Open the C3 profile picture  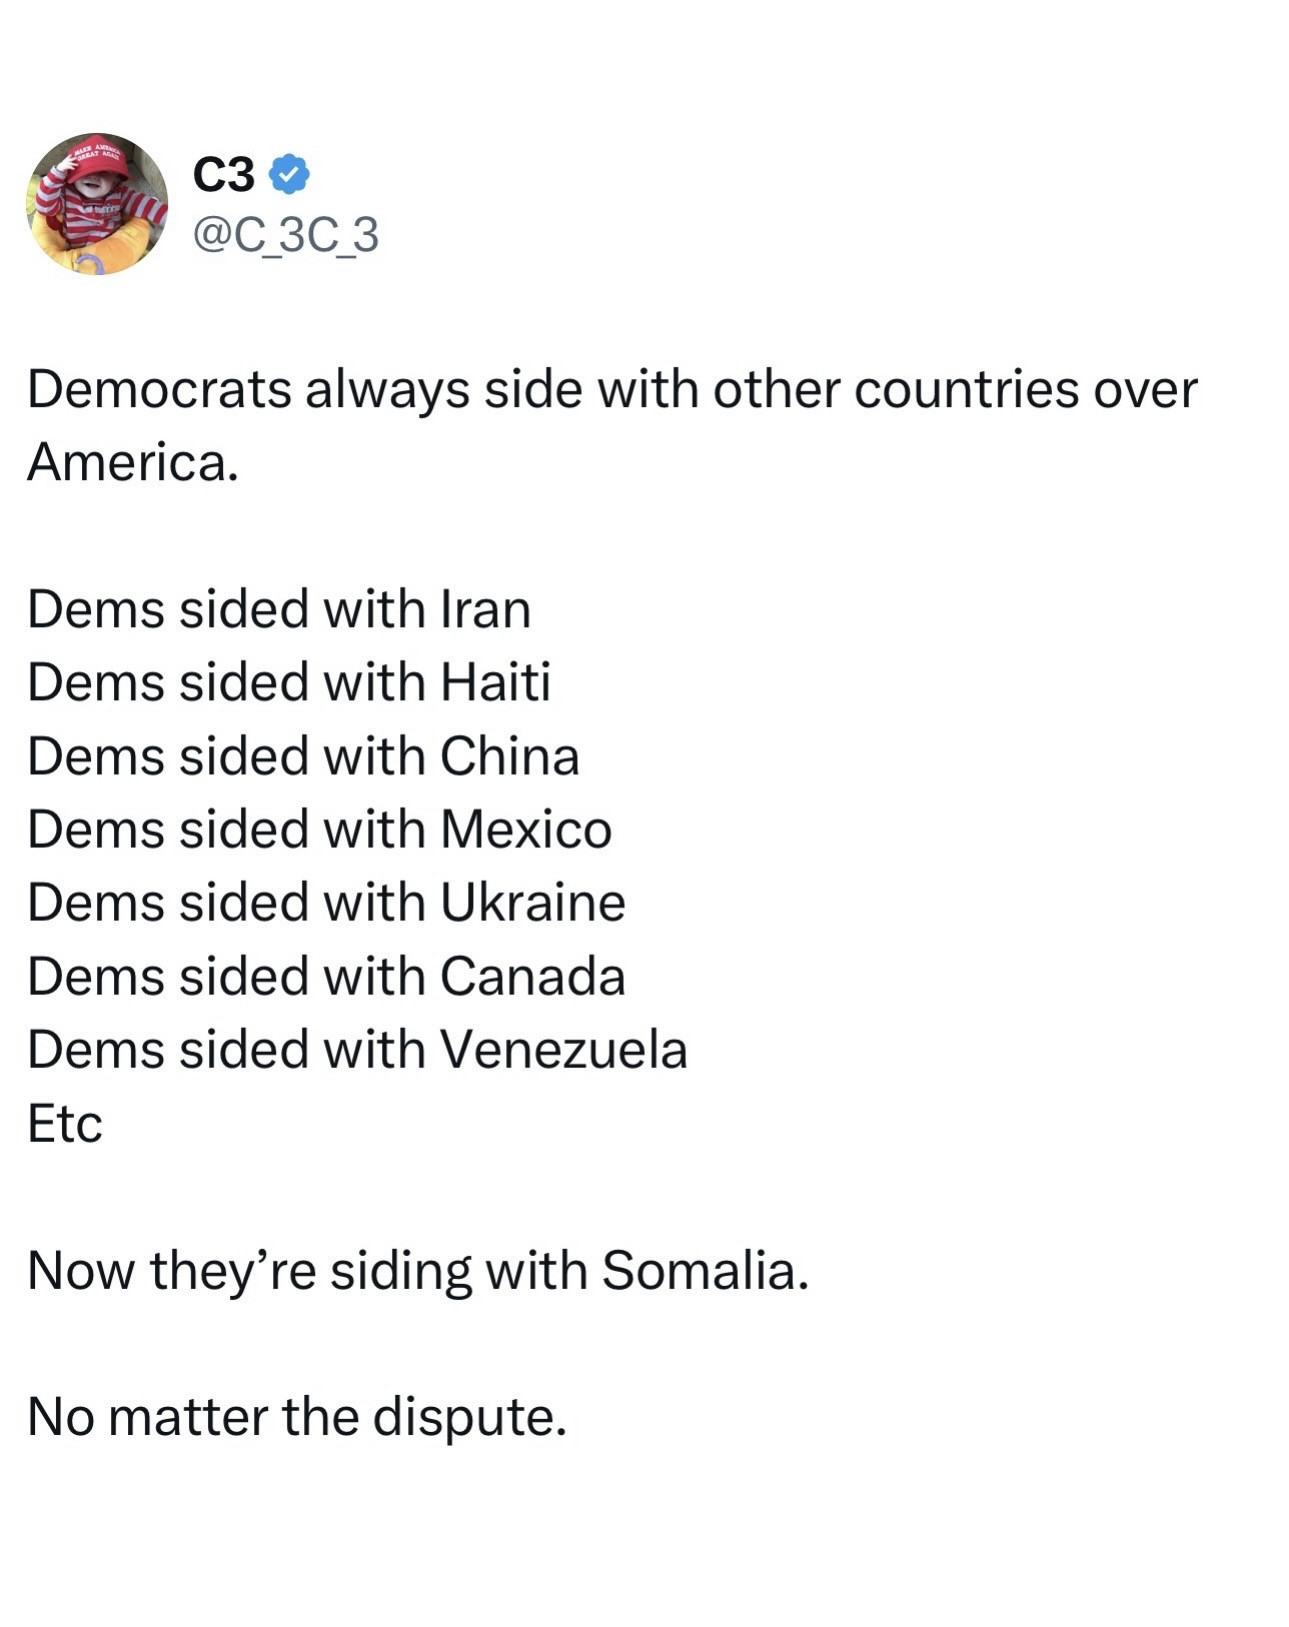(x=97, y=204)
